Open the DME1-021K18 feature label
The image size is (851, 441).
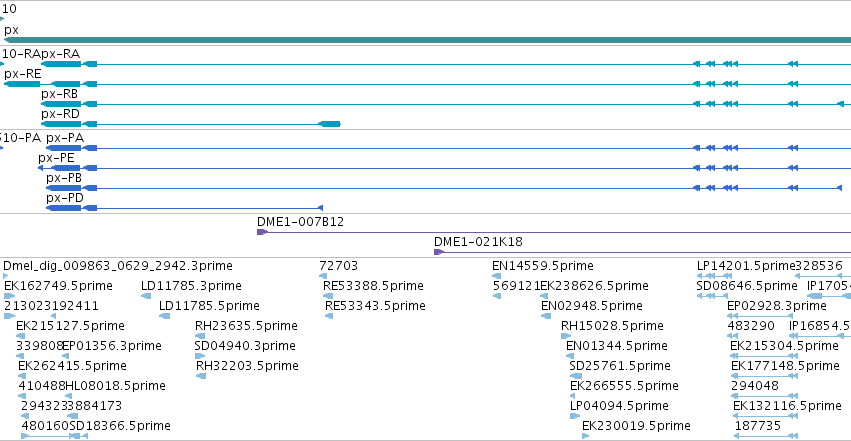click(x=478, y=242)
